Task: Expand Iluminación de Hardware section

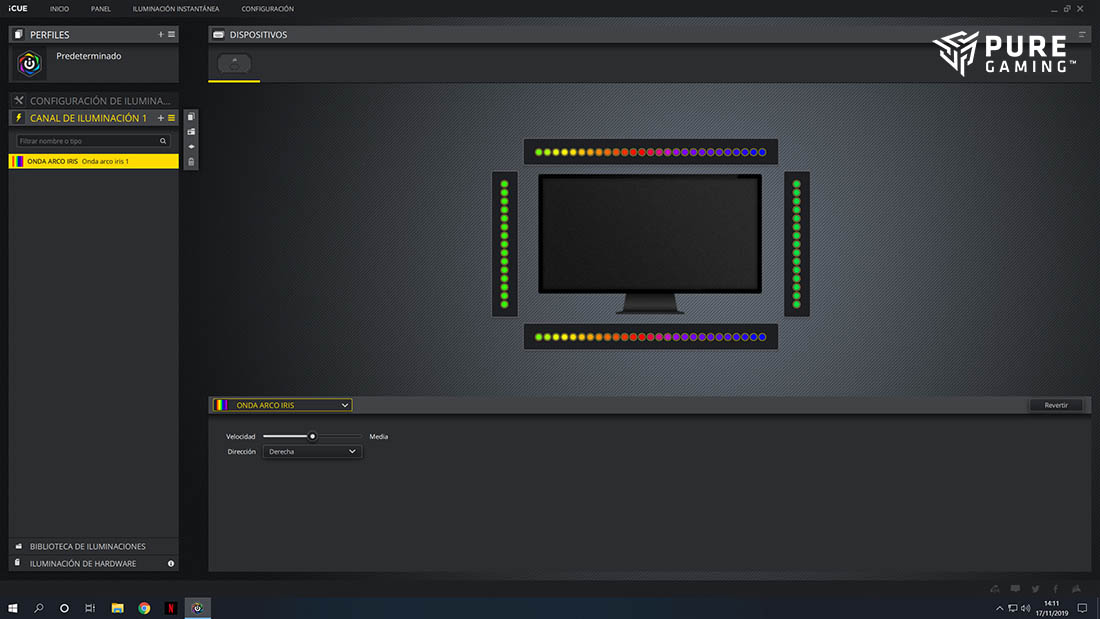Action: tap(83, 564)
